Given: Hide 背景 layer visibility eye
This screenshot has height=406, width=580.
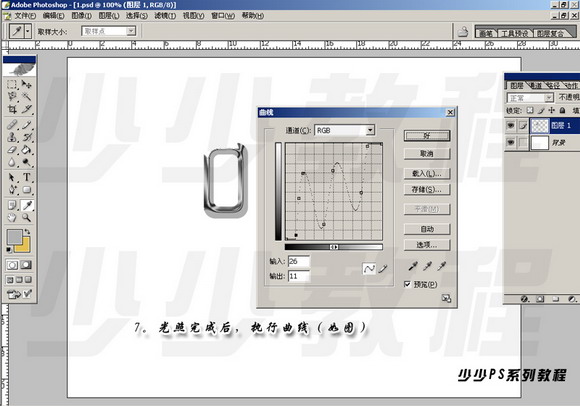Looking at the screenshot, I should tap(510, 142).
